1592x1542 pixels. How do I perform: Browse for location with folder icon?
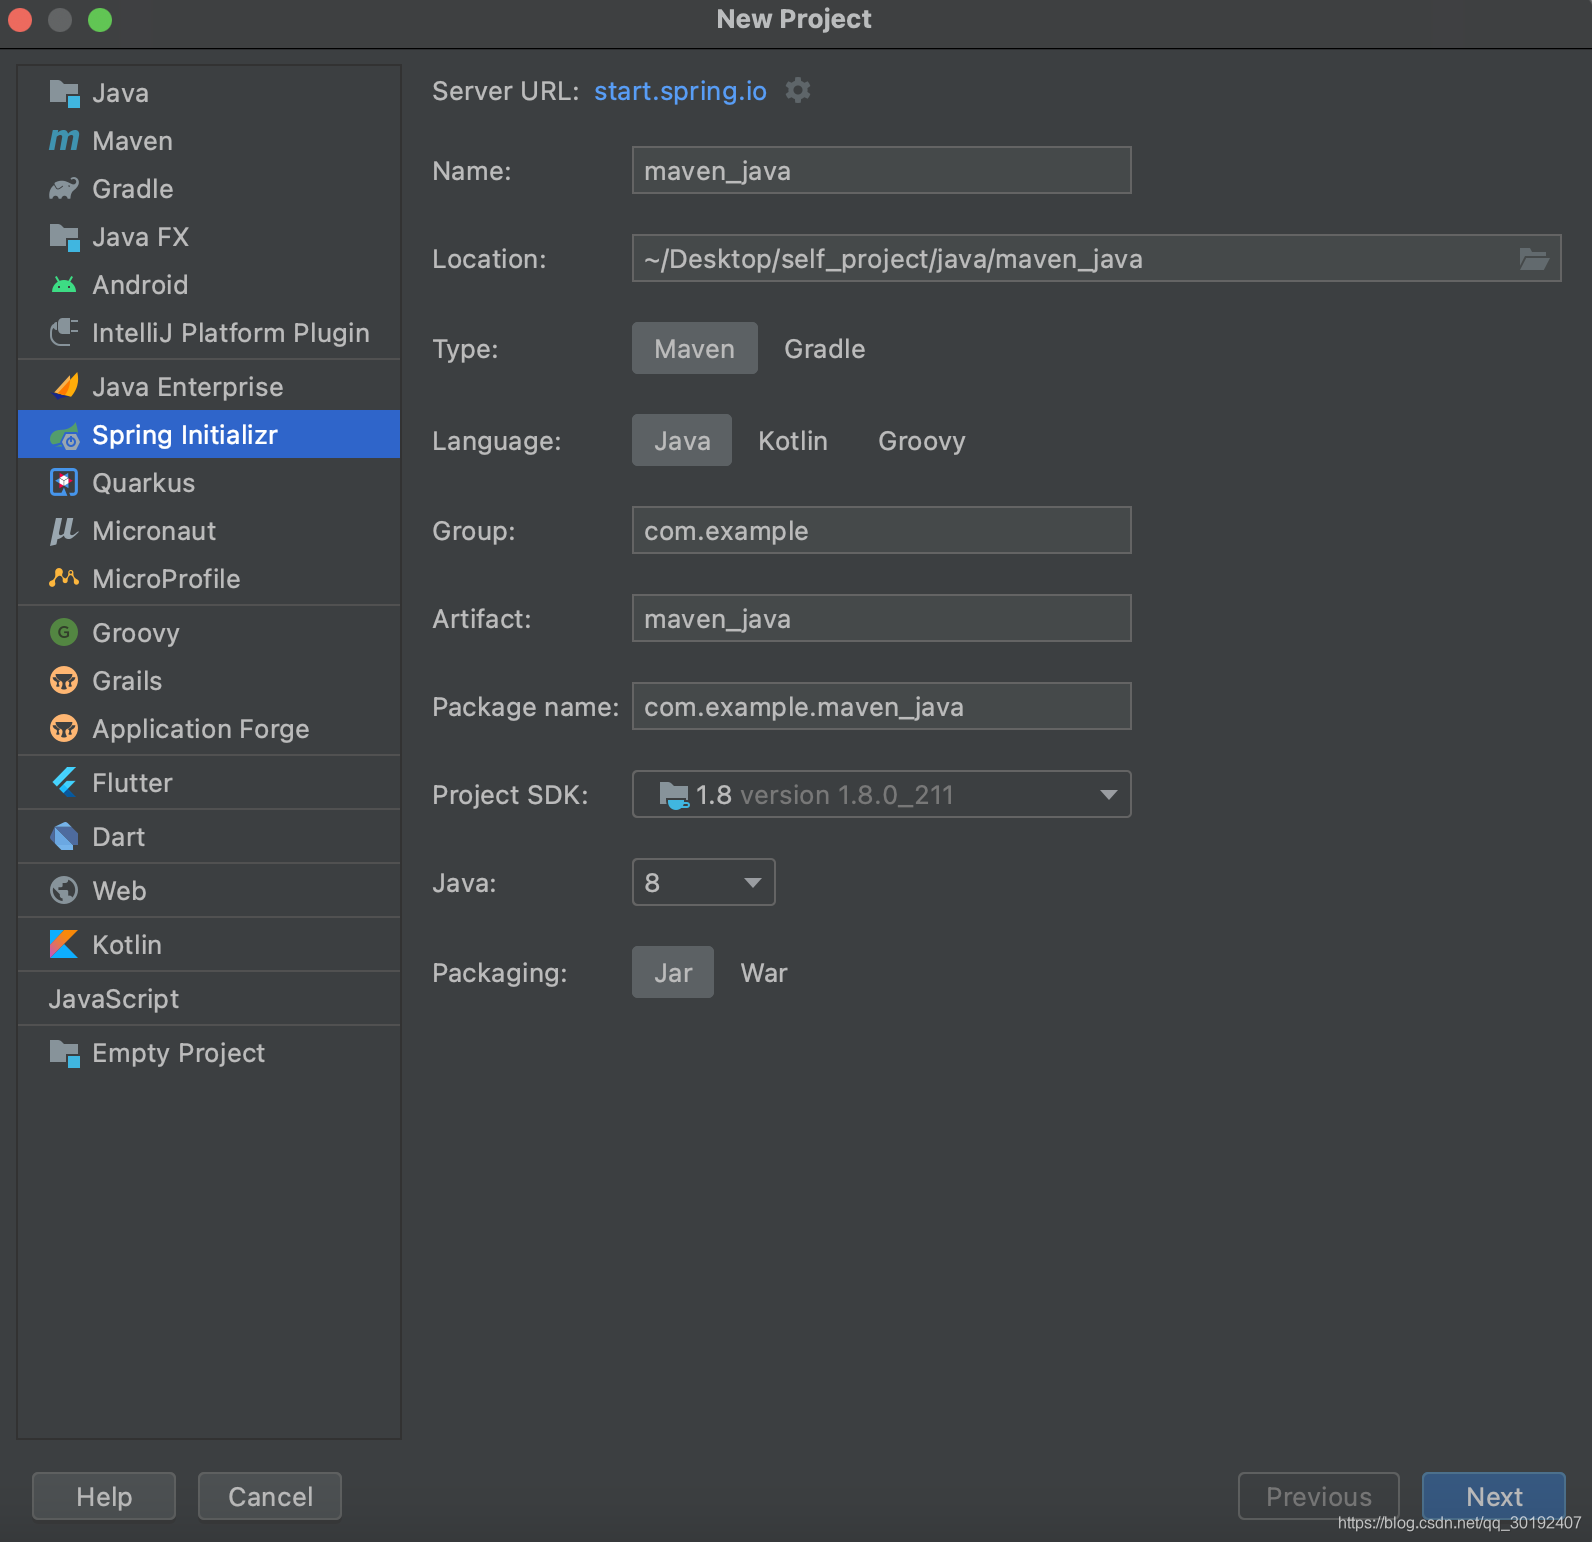pos(1534,259)
